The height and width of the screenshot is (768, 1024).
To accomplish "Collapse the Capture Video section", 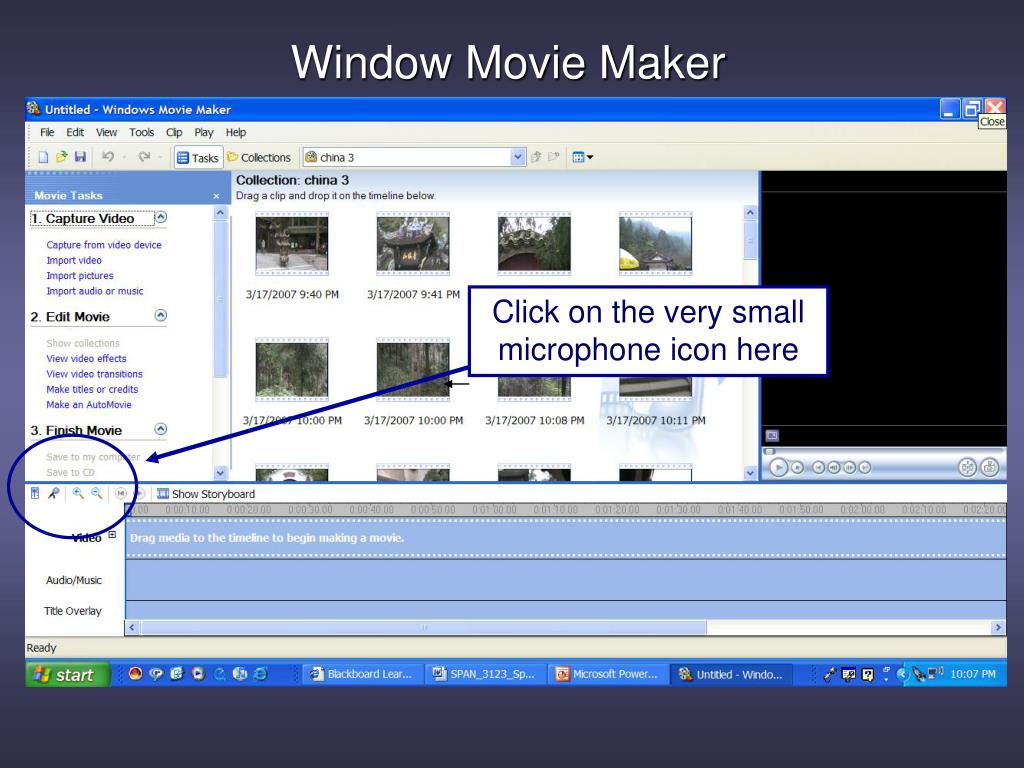I will [x=161, y=217].
